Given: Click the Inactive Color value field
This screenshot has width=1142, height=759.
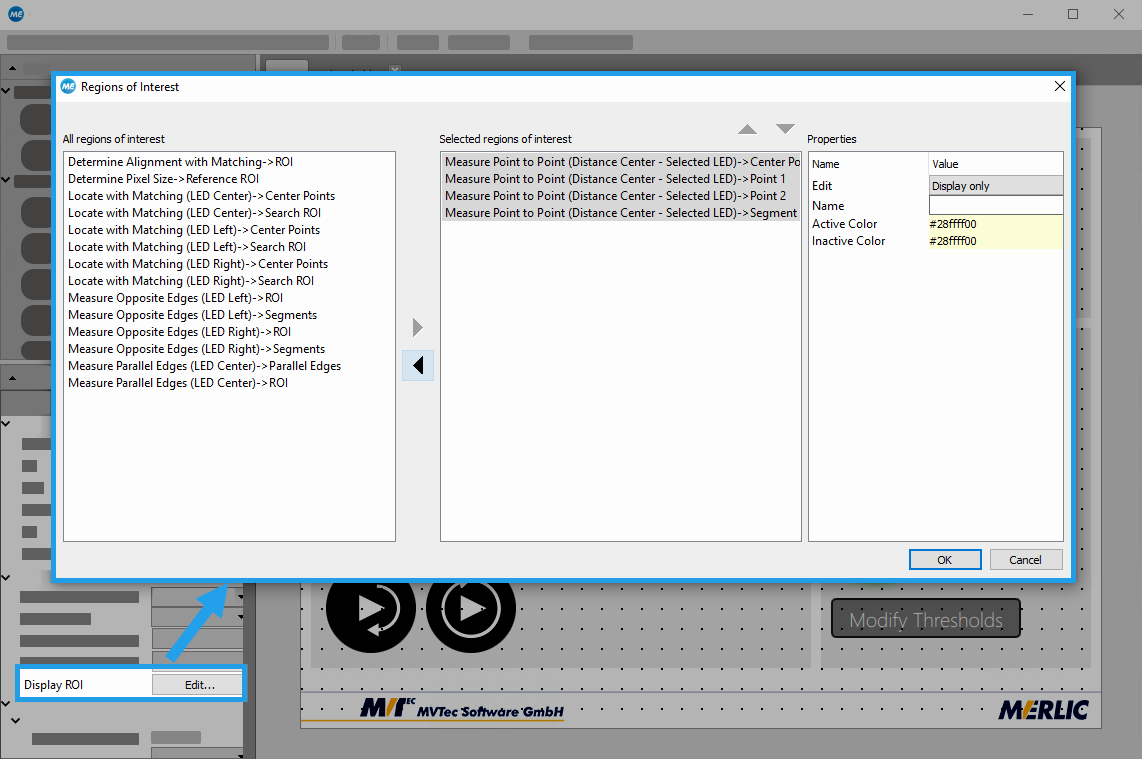Looking at the screenshot, I should point(995,241).
